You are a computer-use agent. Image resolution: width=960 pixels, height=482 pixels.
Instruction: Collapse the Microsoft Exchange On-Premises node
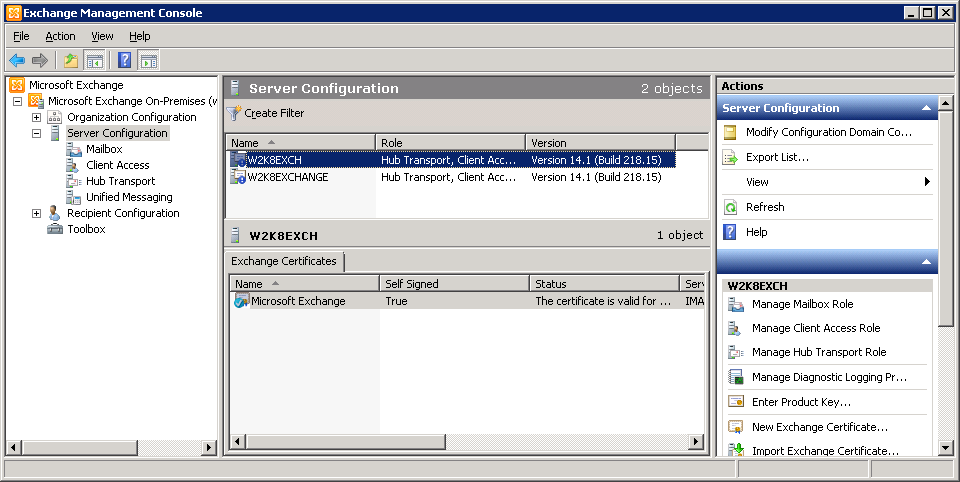(x=17, y=101)
